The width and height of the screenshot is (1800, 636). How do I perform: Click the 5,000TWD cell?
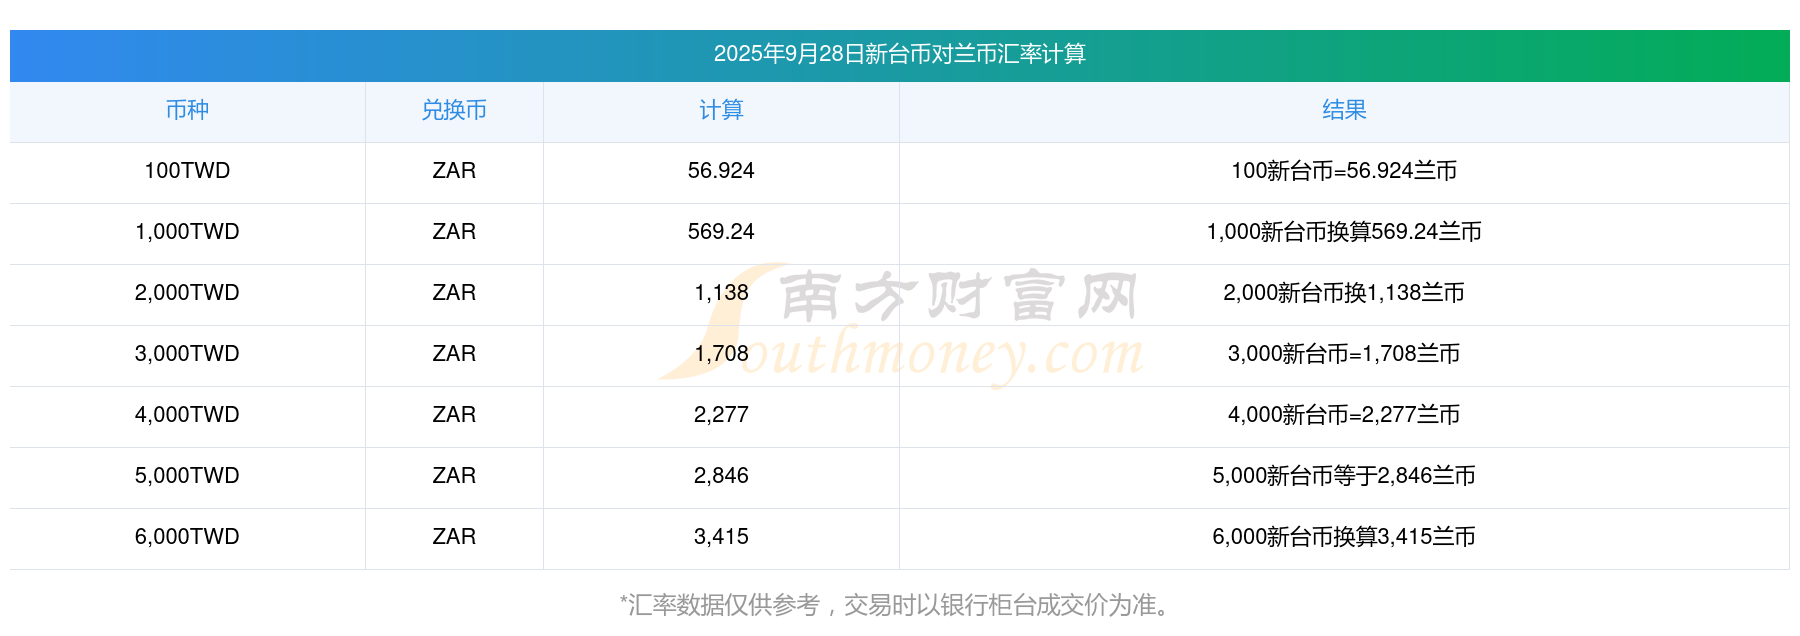point(187,476)
